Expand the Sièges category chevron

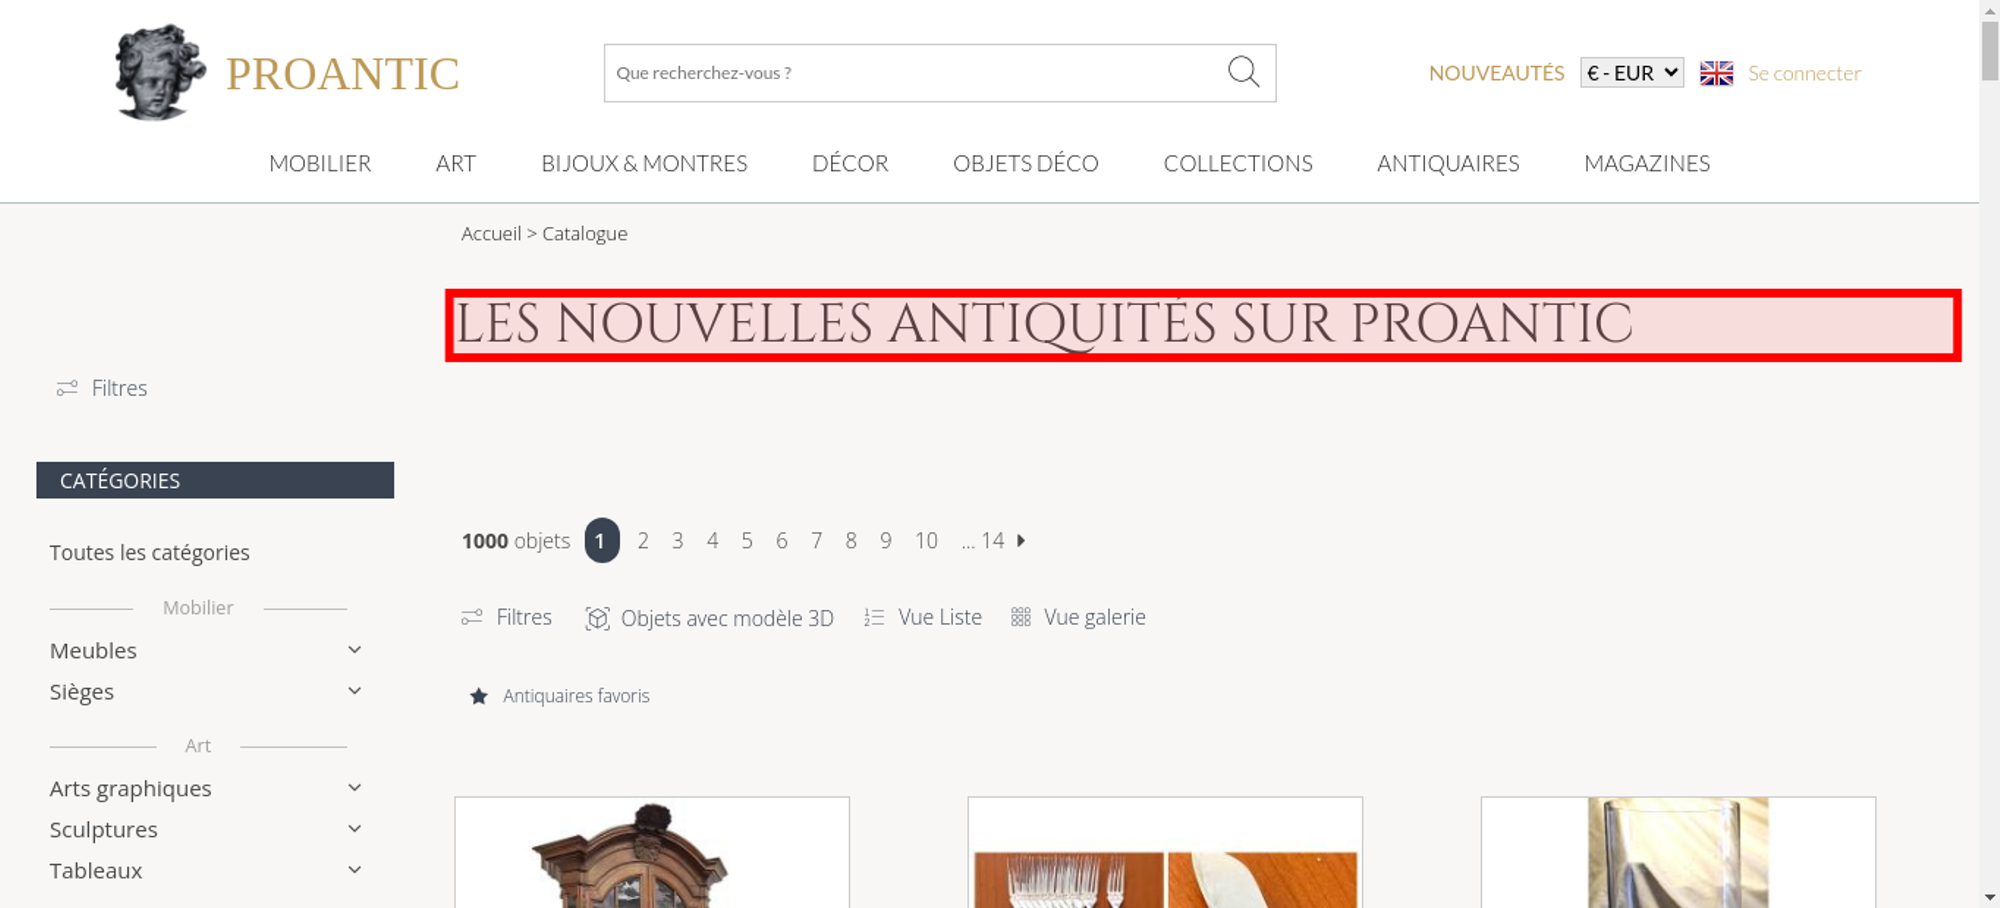[354, 691]
